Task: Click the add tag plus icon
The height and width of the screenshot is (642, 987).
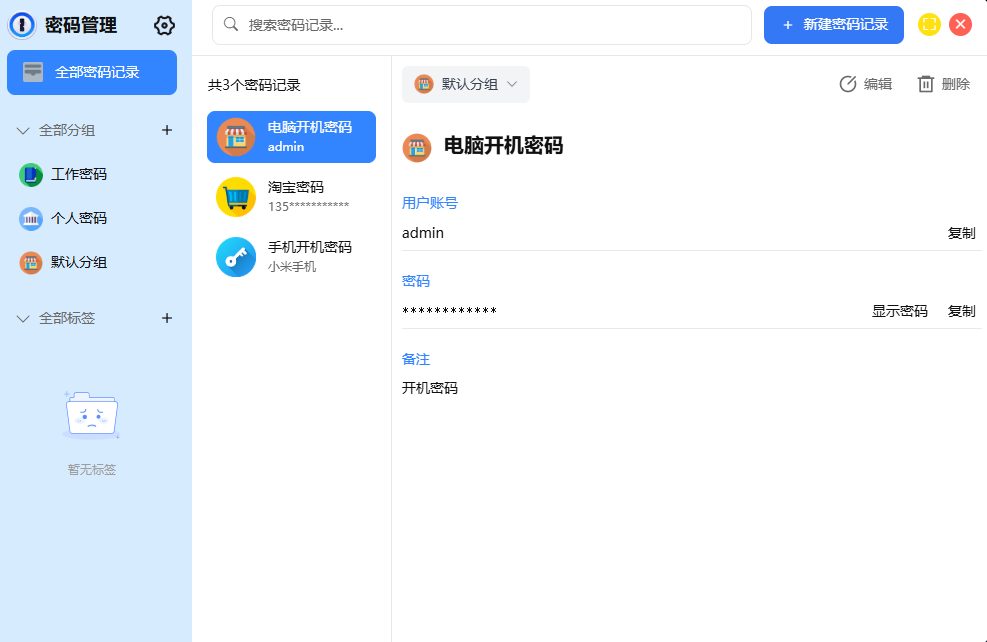Action: [167, 318]
